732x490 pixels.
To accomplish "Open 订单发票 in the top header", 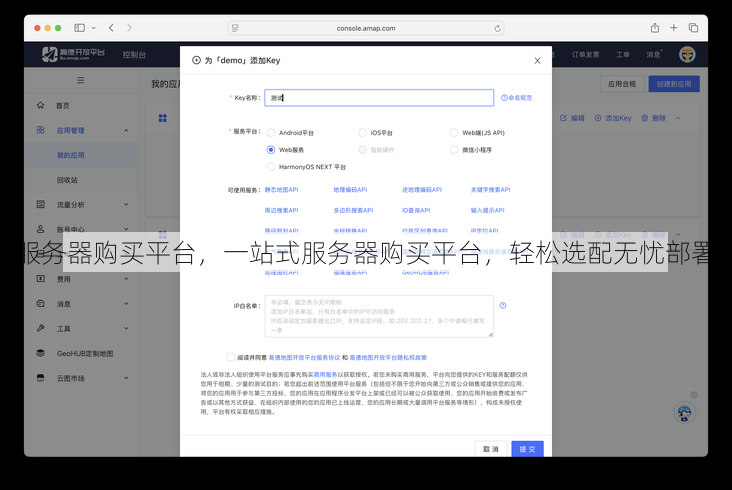I will (585, 55).
